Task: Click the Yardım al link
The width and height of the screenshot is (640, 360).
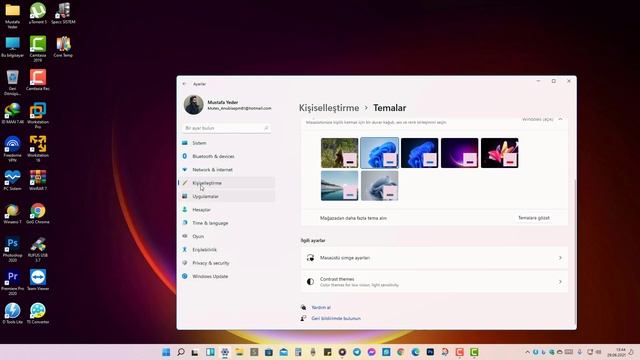Action: point(321,307)
